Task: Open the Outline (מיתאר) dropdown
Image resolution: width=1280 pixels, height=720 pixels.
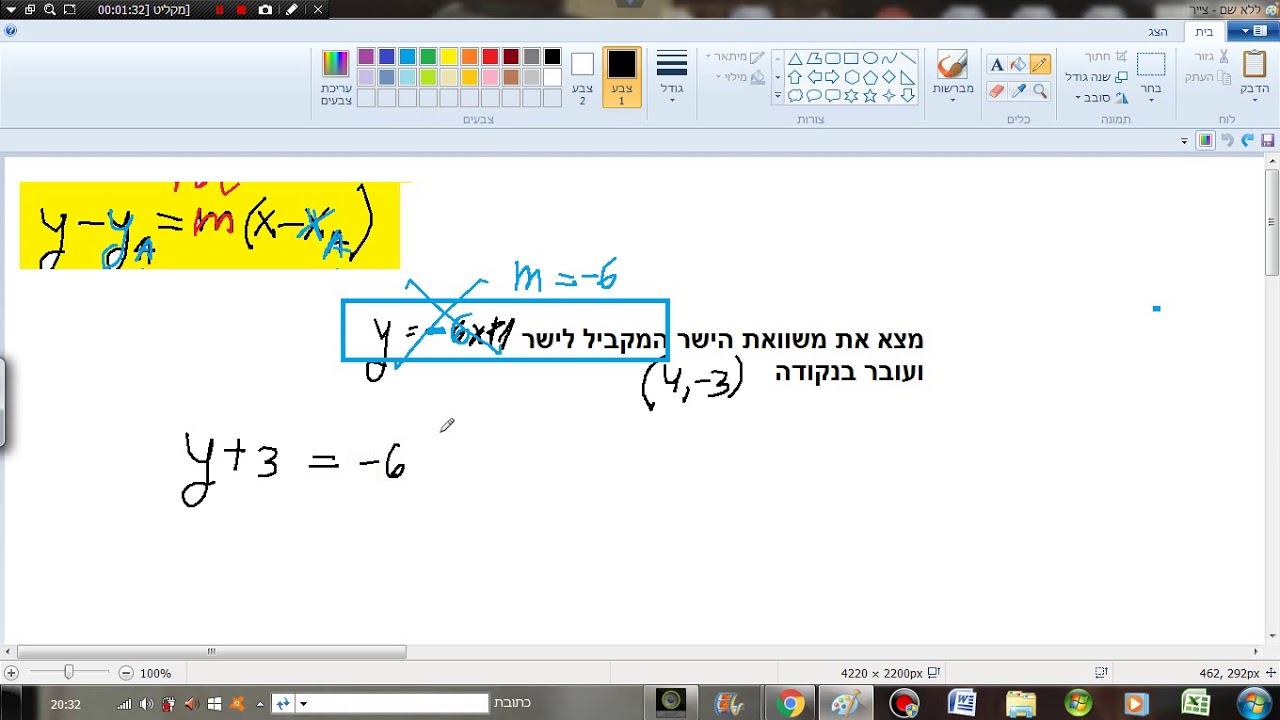Action: click(735, 57)
